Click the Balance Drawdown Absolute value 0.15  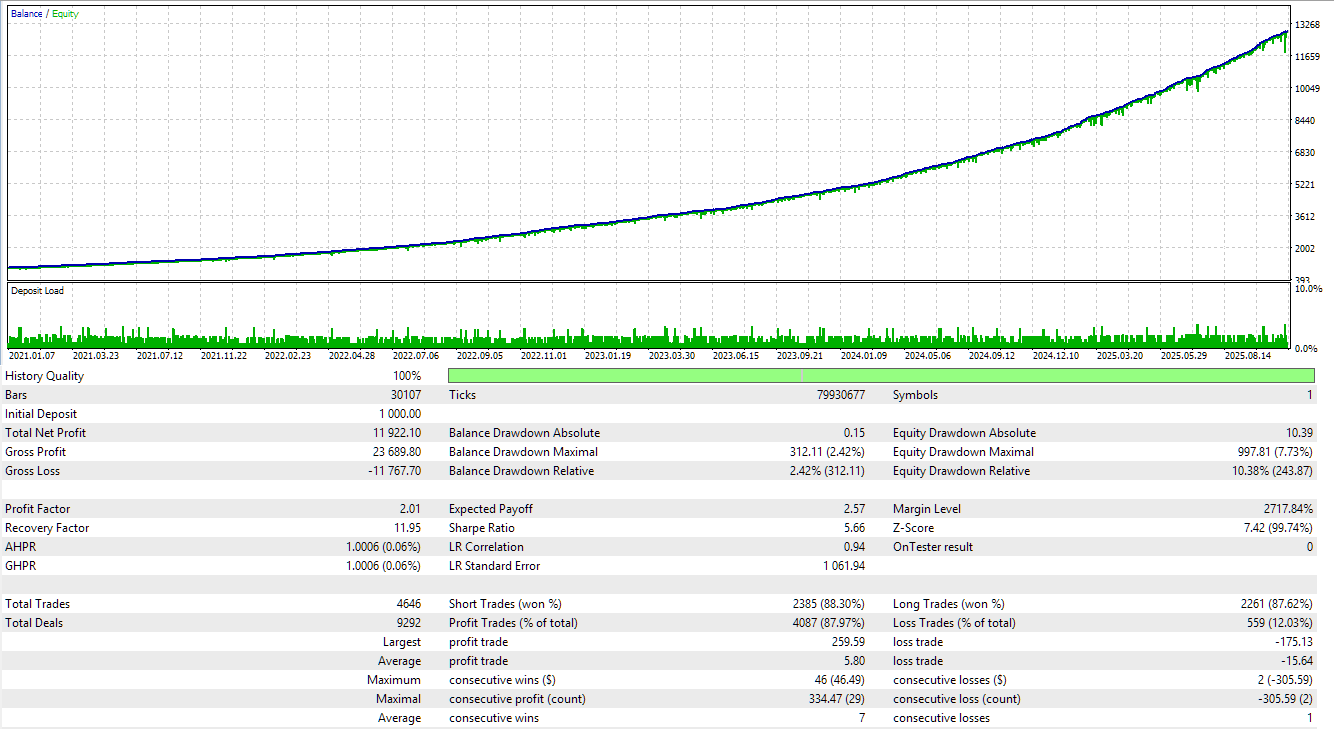click(854, 433)
